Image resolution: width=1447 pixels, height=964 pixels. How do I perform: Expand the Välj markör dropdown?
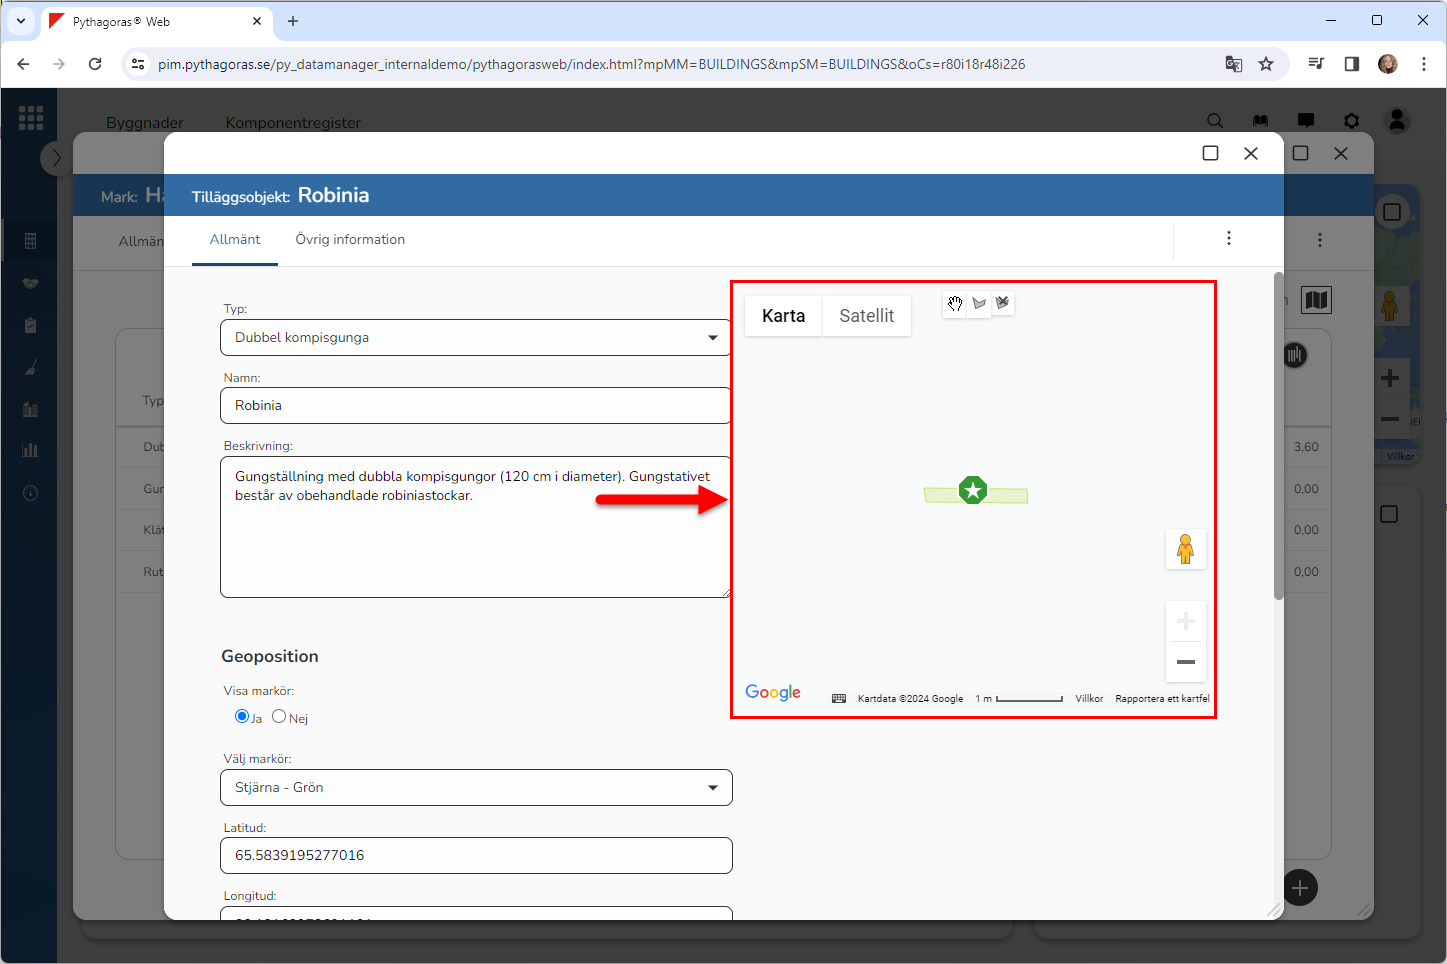pos(475,788)
